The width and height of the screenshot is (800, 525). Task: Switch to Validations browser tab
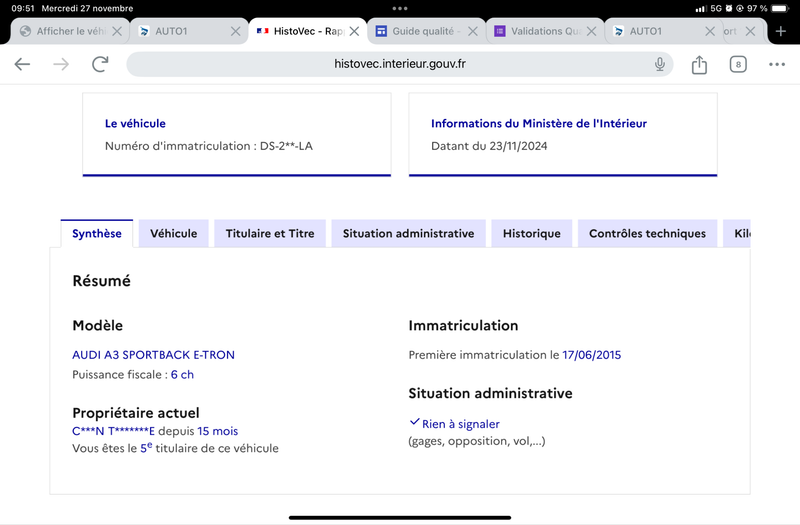point(545,31)
